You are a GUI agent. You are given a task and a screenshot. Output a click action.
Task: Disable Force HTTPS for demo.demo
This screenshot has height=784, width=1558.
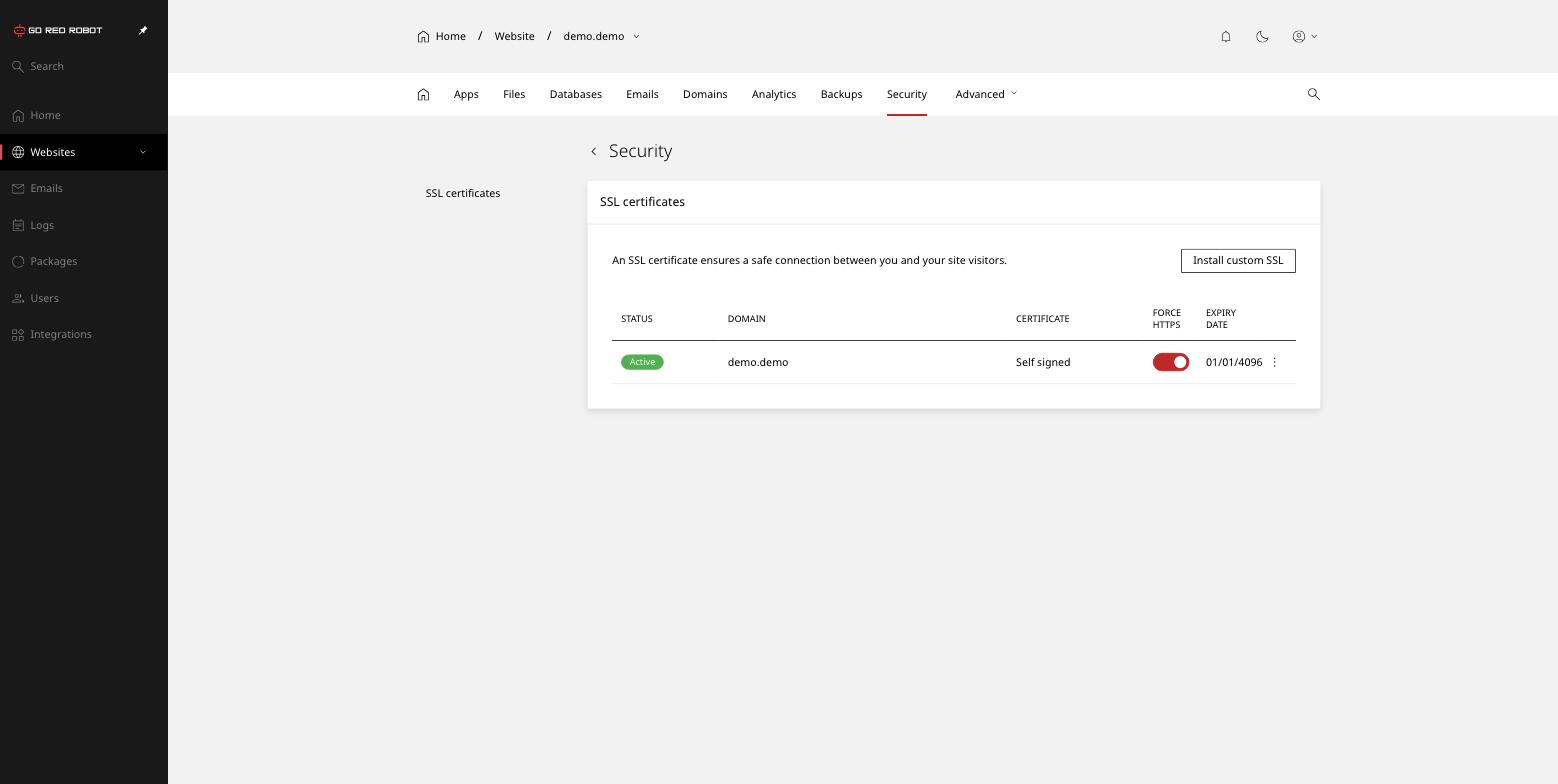[x=1171, y=362]
